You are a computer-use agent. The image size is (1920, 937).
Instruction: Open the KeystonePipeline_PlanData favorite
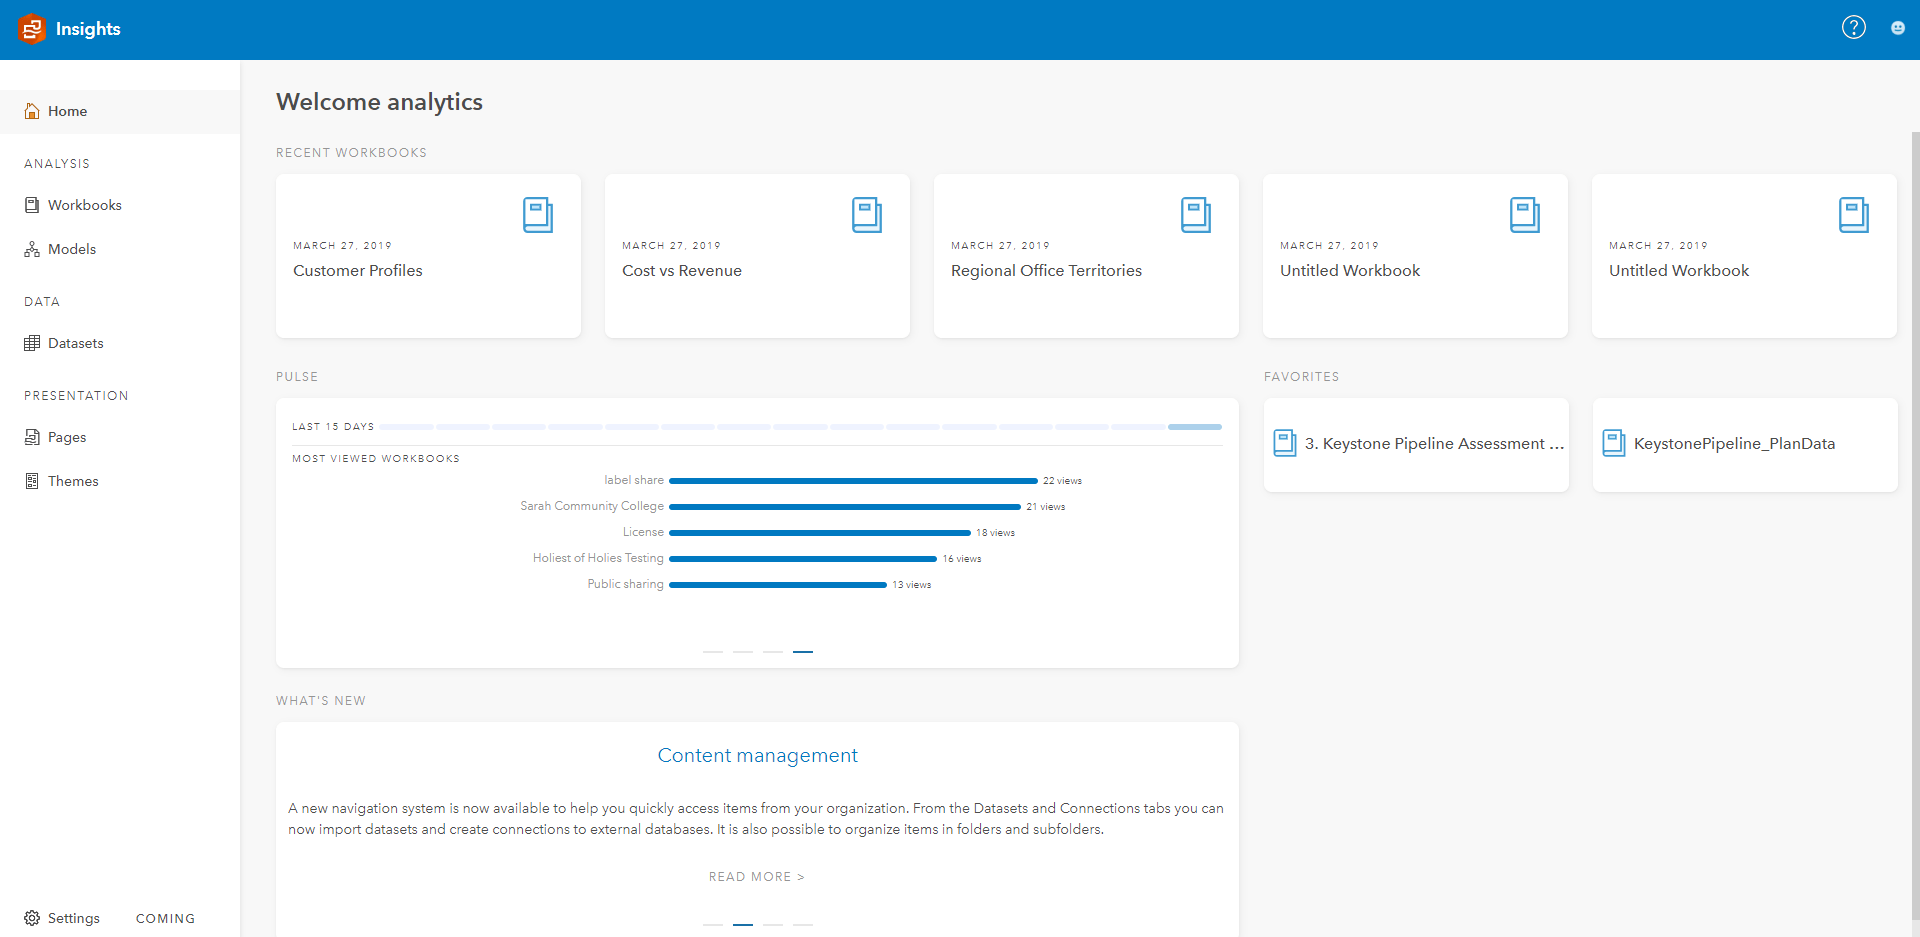coord(1745,444)
